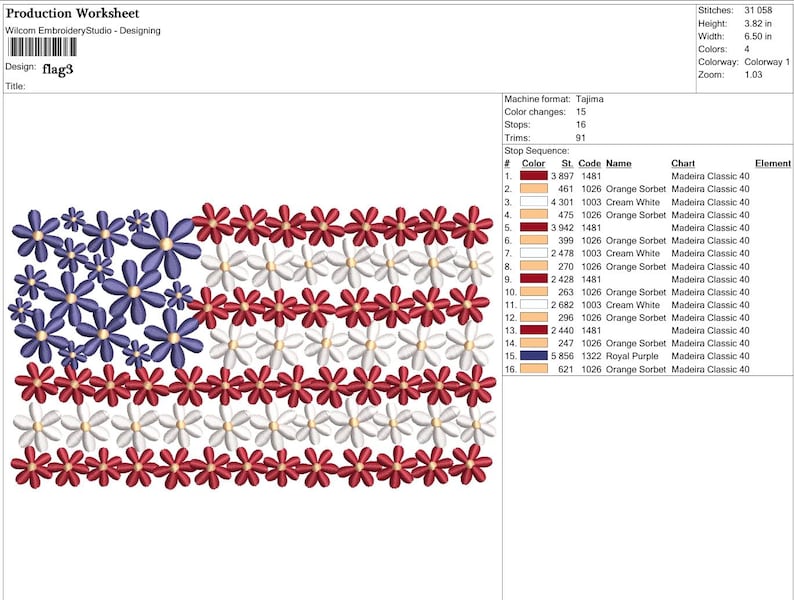Click the row 15 Royal Purple swatch

pos(534,355)
